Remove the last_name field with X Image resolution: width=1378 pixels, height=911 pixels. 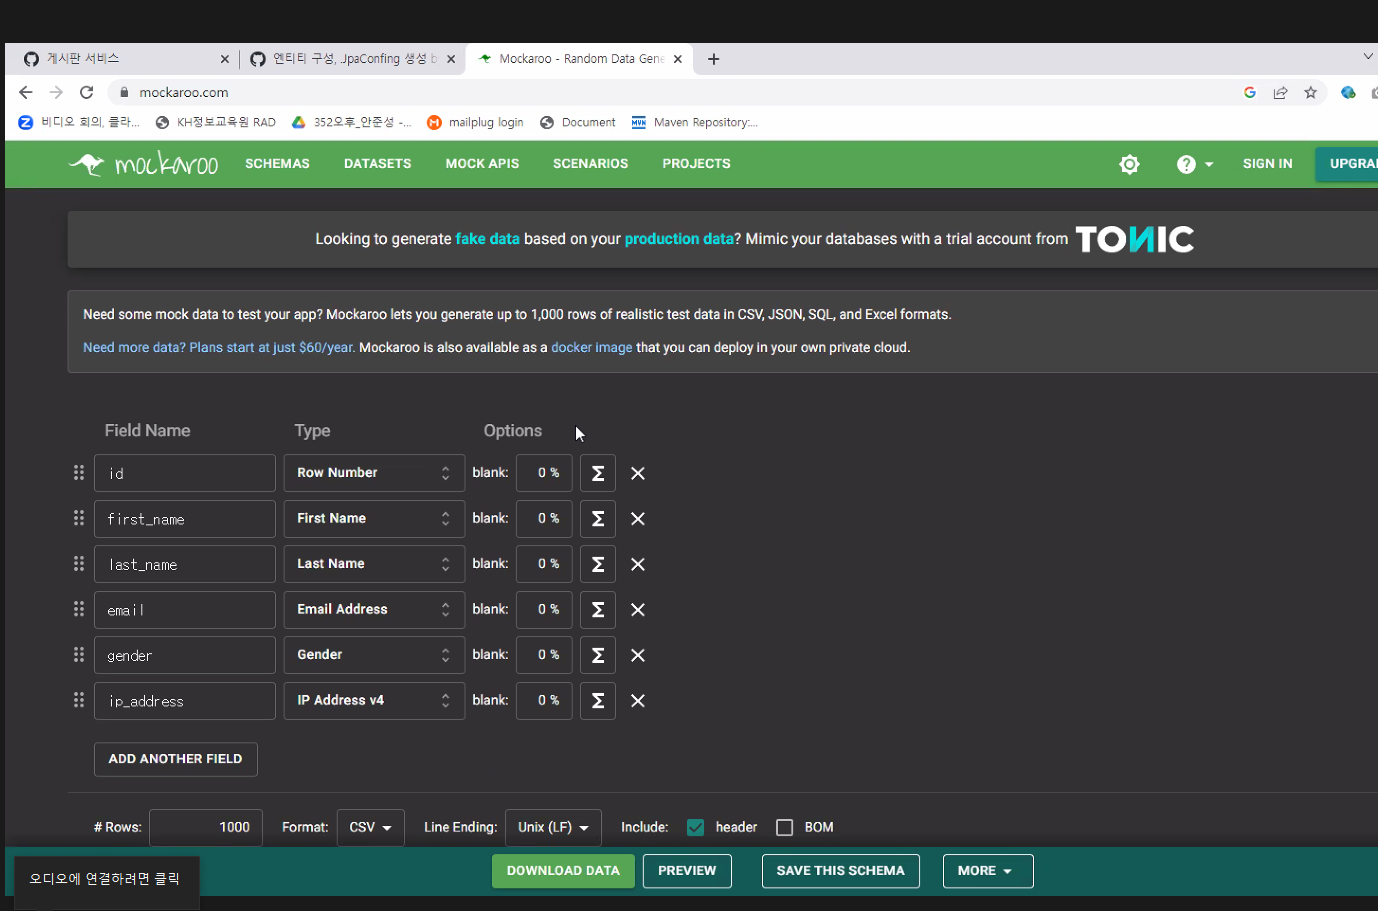click(x=638, y=564)
